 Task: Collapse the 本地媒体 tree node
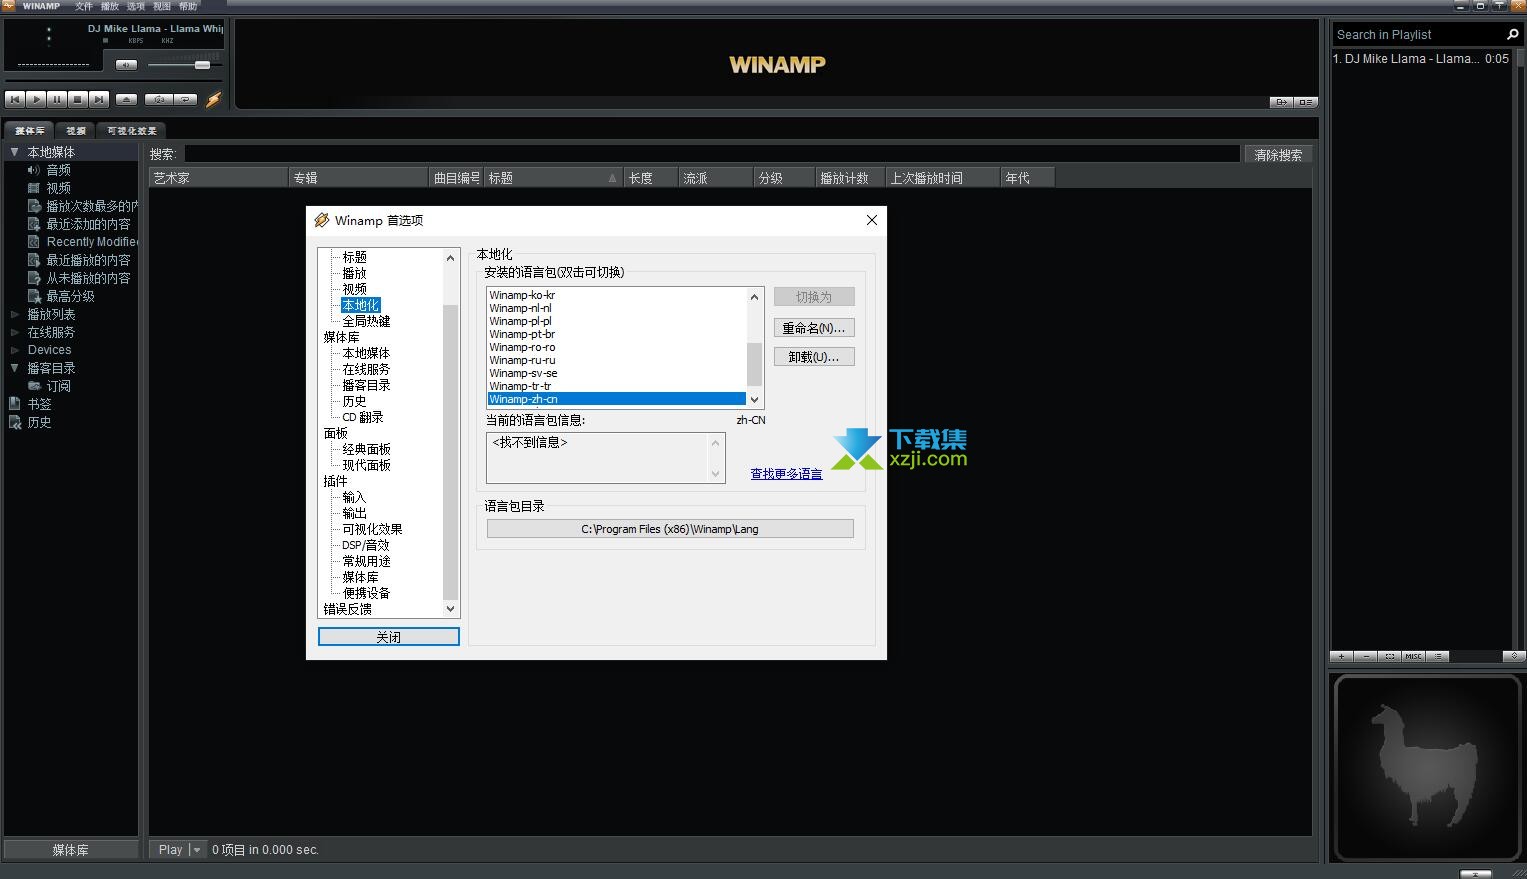point(14,152)
